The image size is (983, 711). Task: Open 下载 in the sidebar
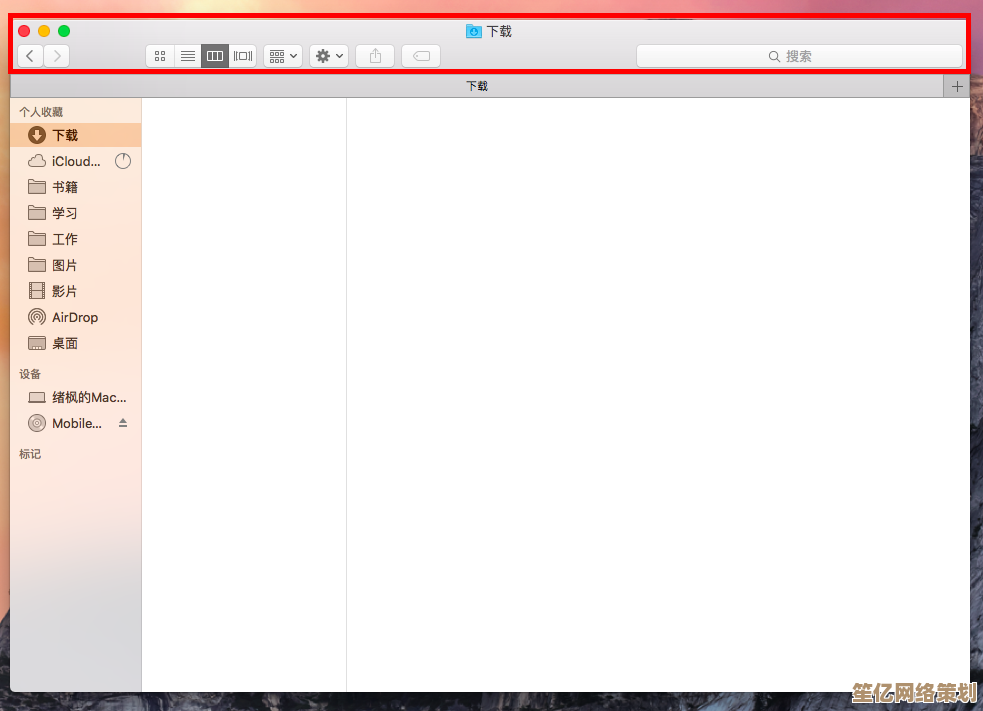coord(65,135)
